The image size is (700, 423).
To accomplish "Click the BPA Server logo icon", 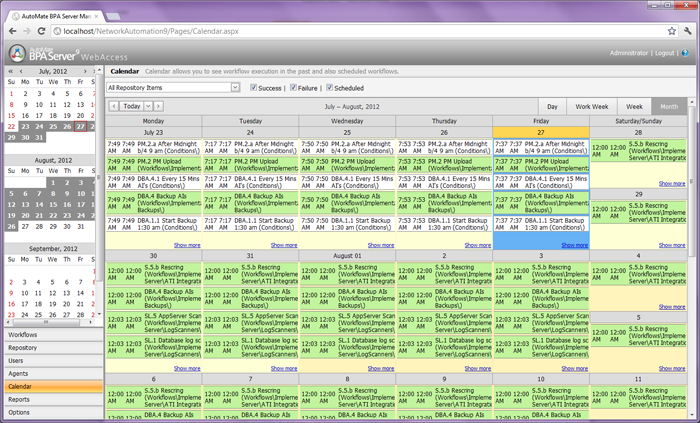I will (x=17, y=54).
